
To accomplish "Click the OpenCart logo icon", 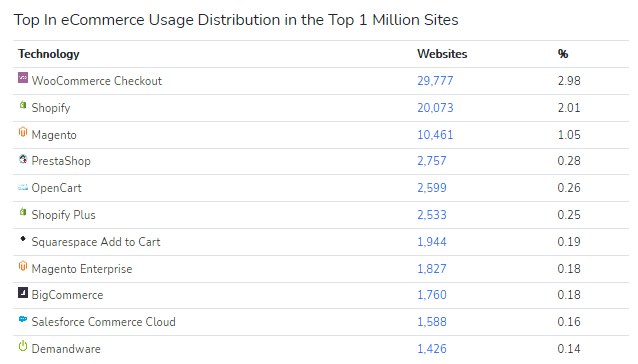I will 23,187.
